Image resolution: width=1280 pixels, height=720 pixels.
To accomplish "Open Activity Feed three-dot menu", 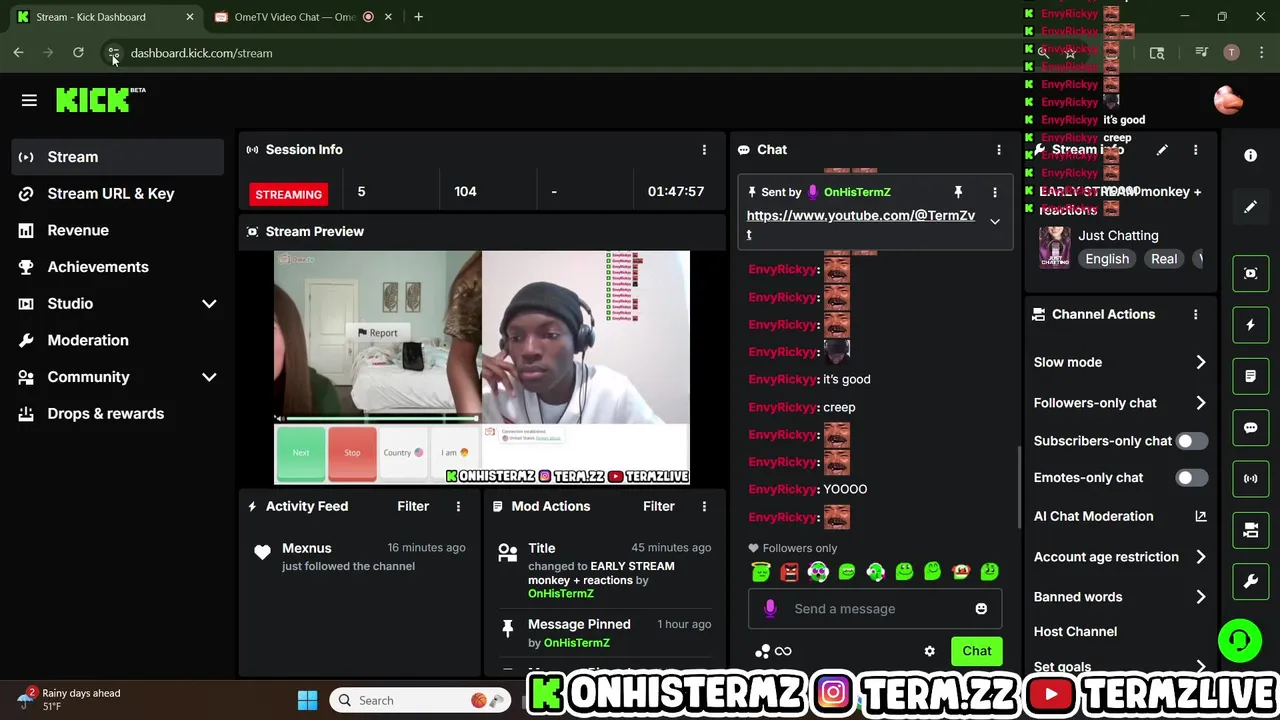I will click(458, 506).
